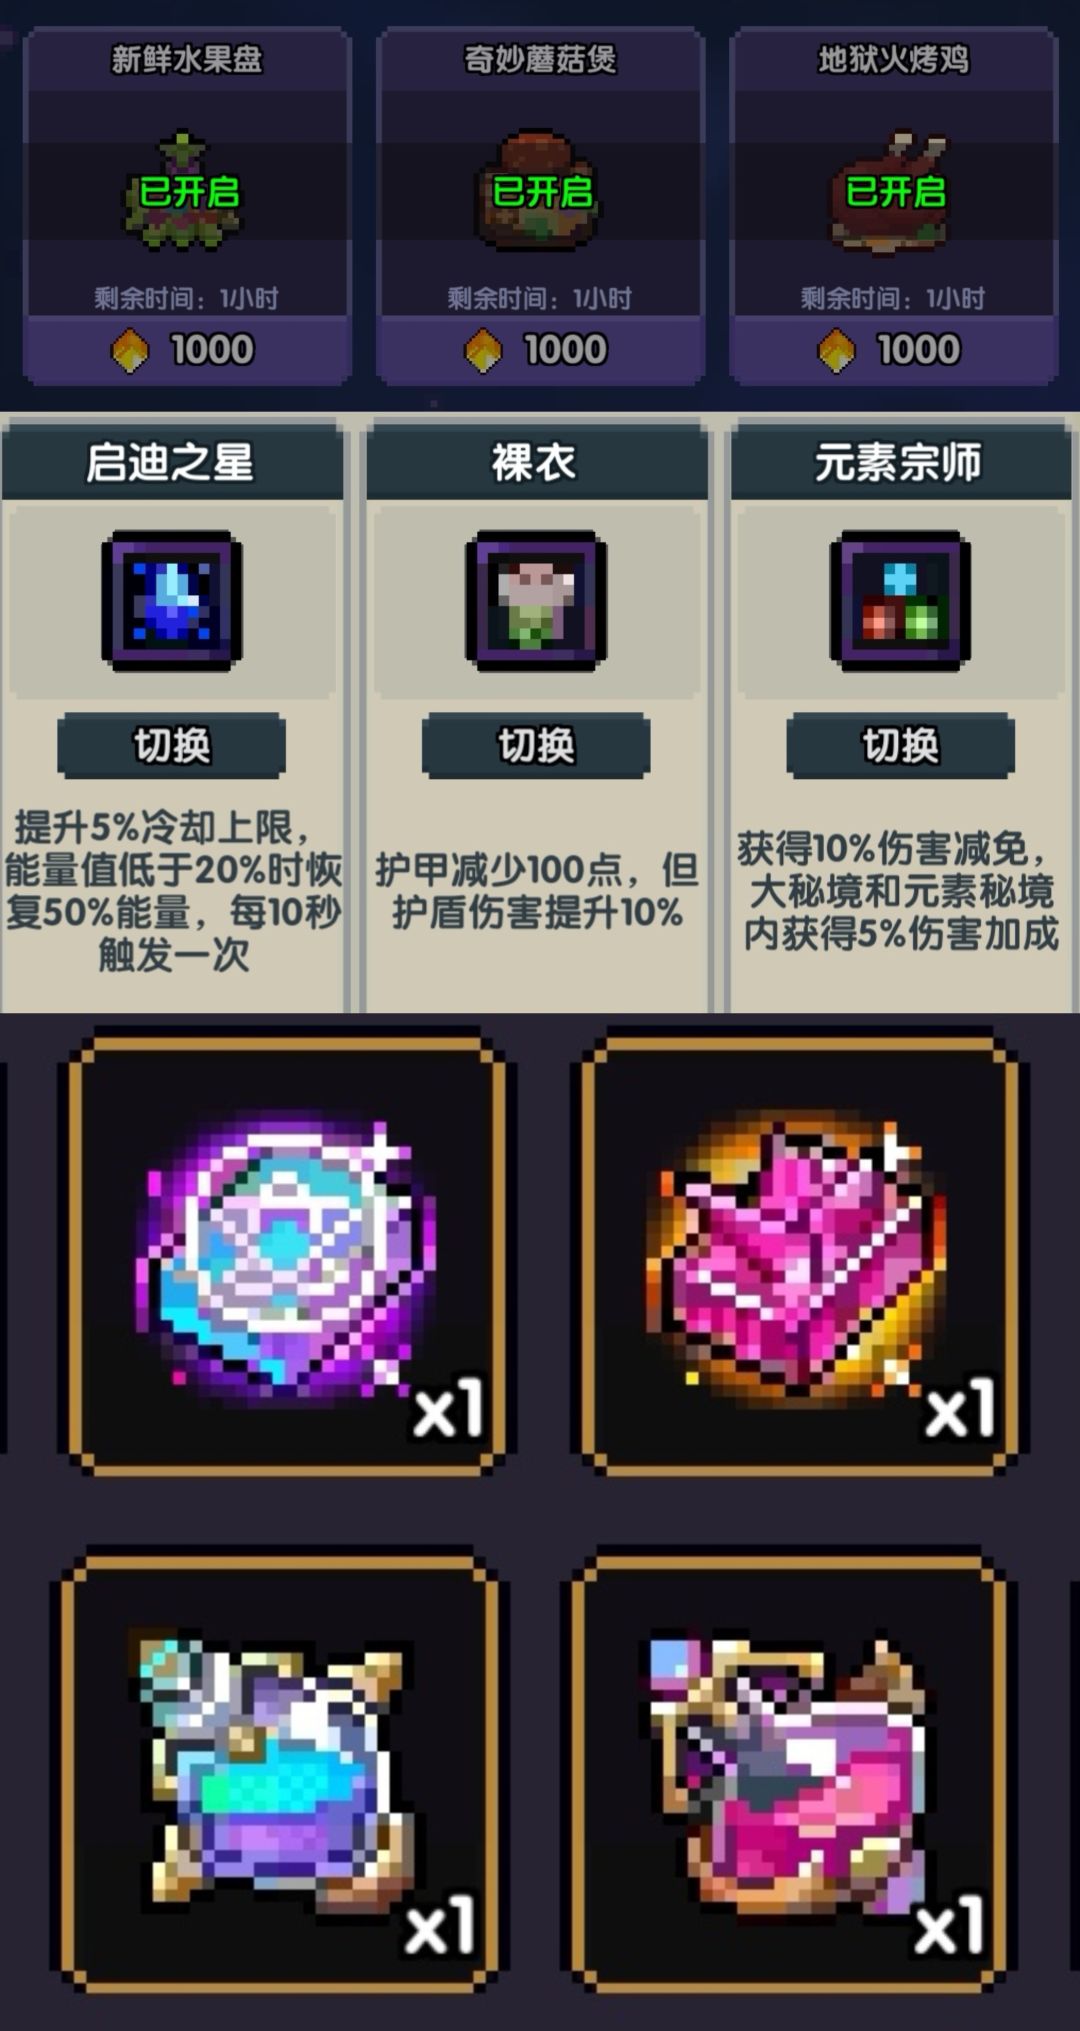The width and height of the screenshot is (1080, 2031).
Task: Click the 奇妙蘑菇煲 mushroom pot icon
Action: point(540,190)
